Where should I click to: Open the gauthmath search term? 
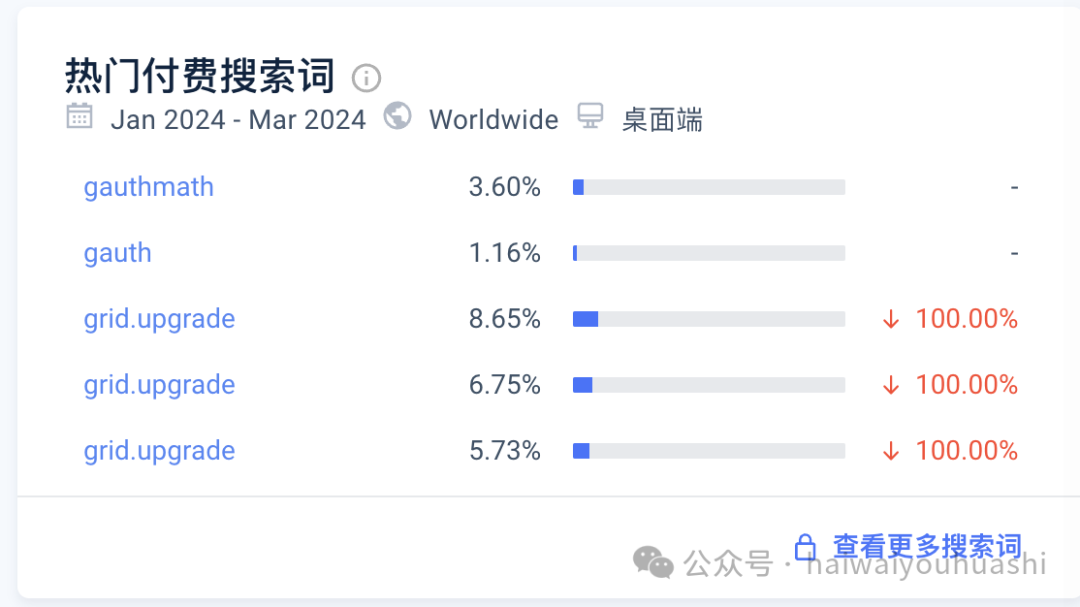(x=149, y=187)
